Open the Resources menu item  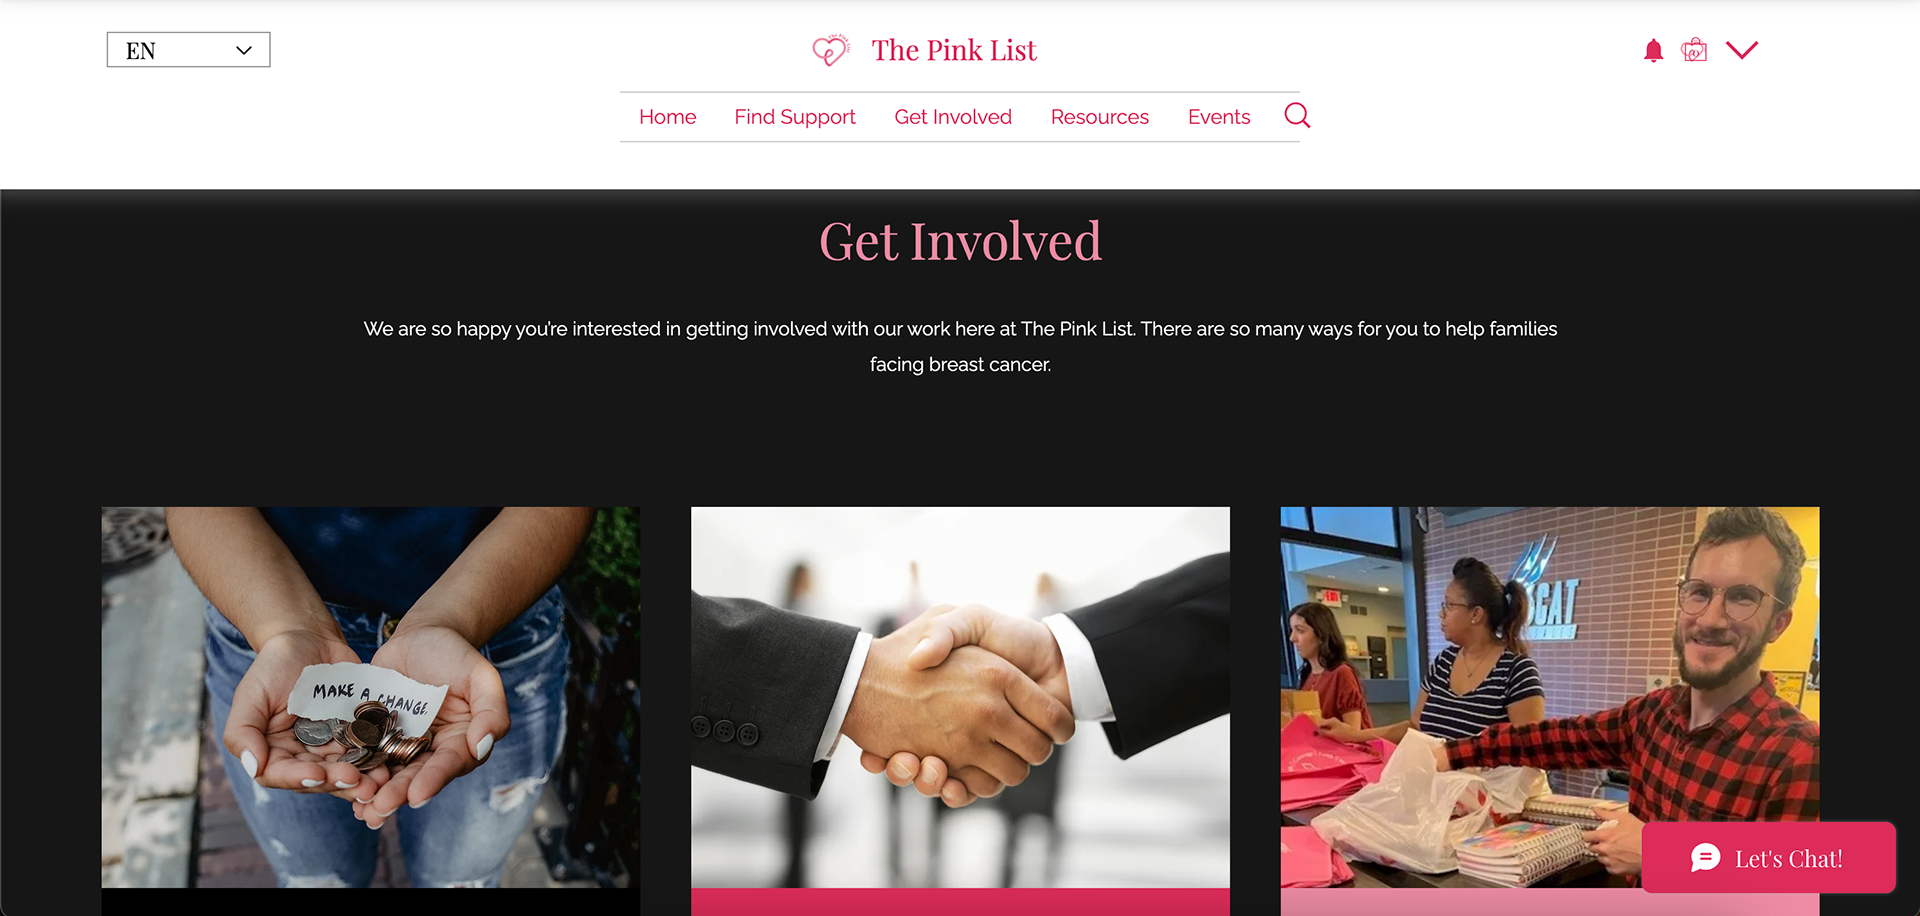(x=1099, y=117)
